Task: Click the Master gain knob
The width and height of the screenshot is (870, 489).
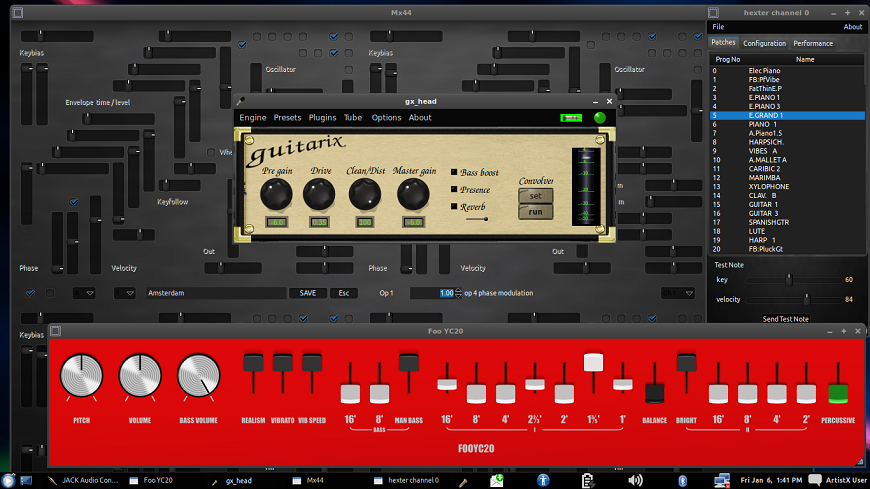Action: [x=413, y=194]
